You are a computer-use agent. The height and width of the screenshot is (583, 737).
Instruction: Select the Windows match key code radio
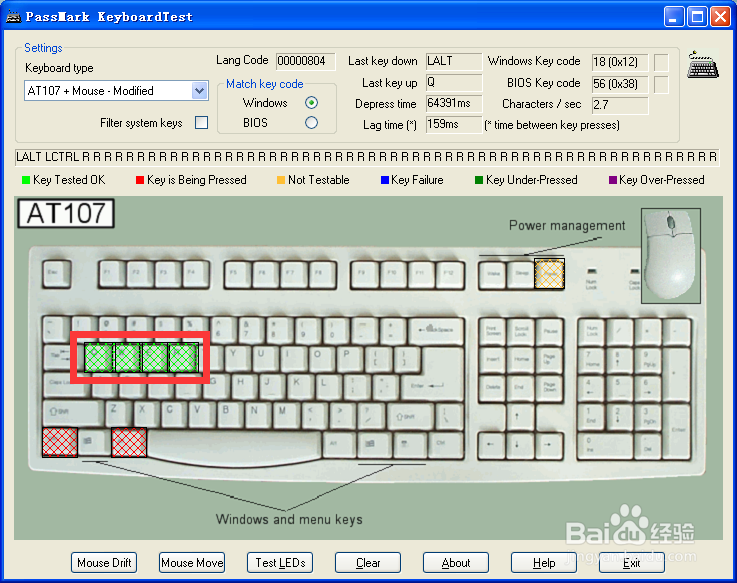(x=311, y=102)
